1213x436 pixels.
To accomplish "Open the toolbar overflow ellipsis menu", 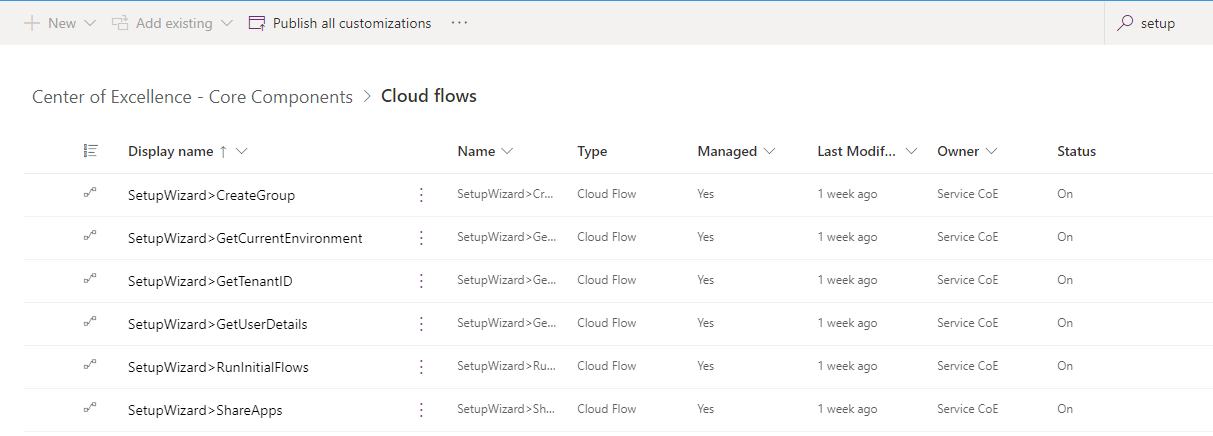I will click(x=459, y=23).
